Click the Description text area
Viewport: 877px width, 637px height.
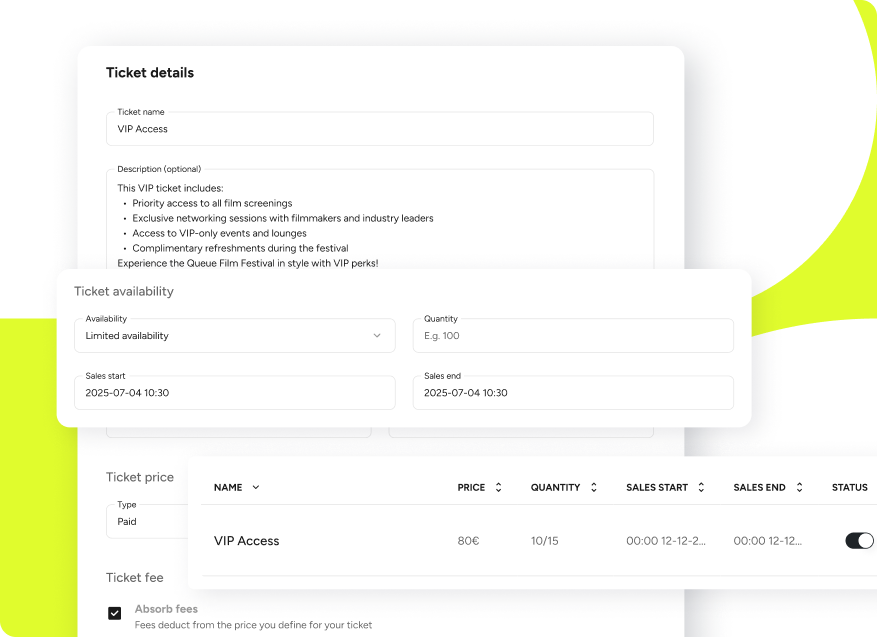pos(380,219)
